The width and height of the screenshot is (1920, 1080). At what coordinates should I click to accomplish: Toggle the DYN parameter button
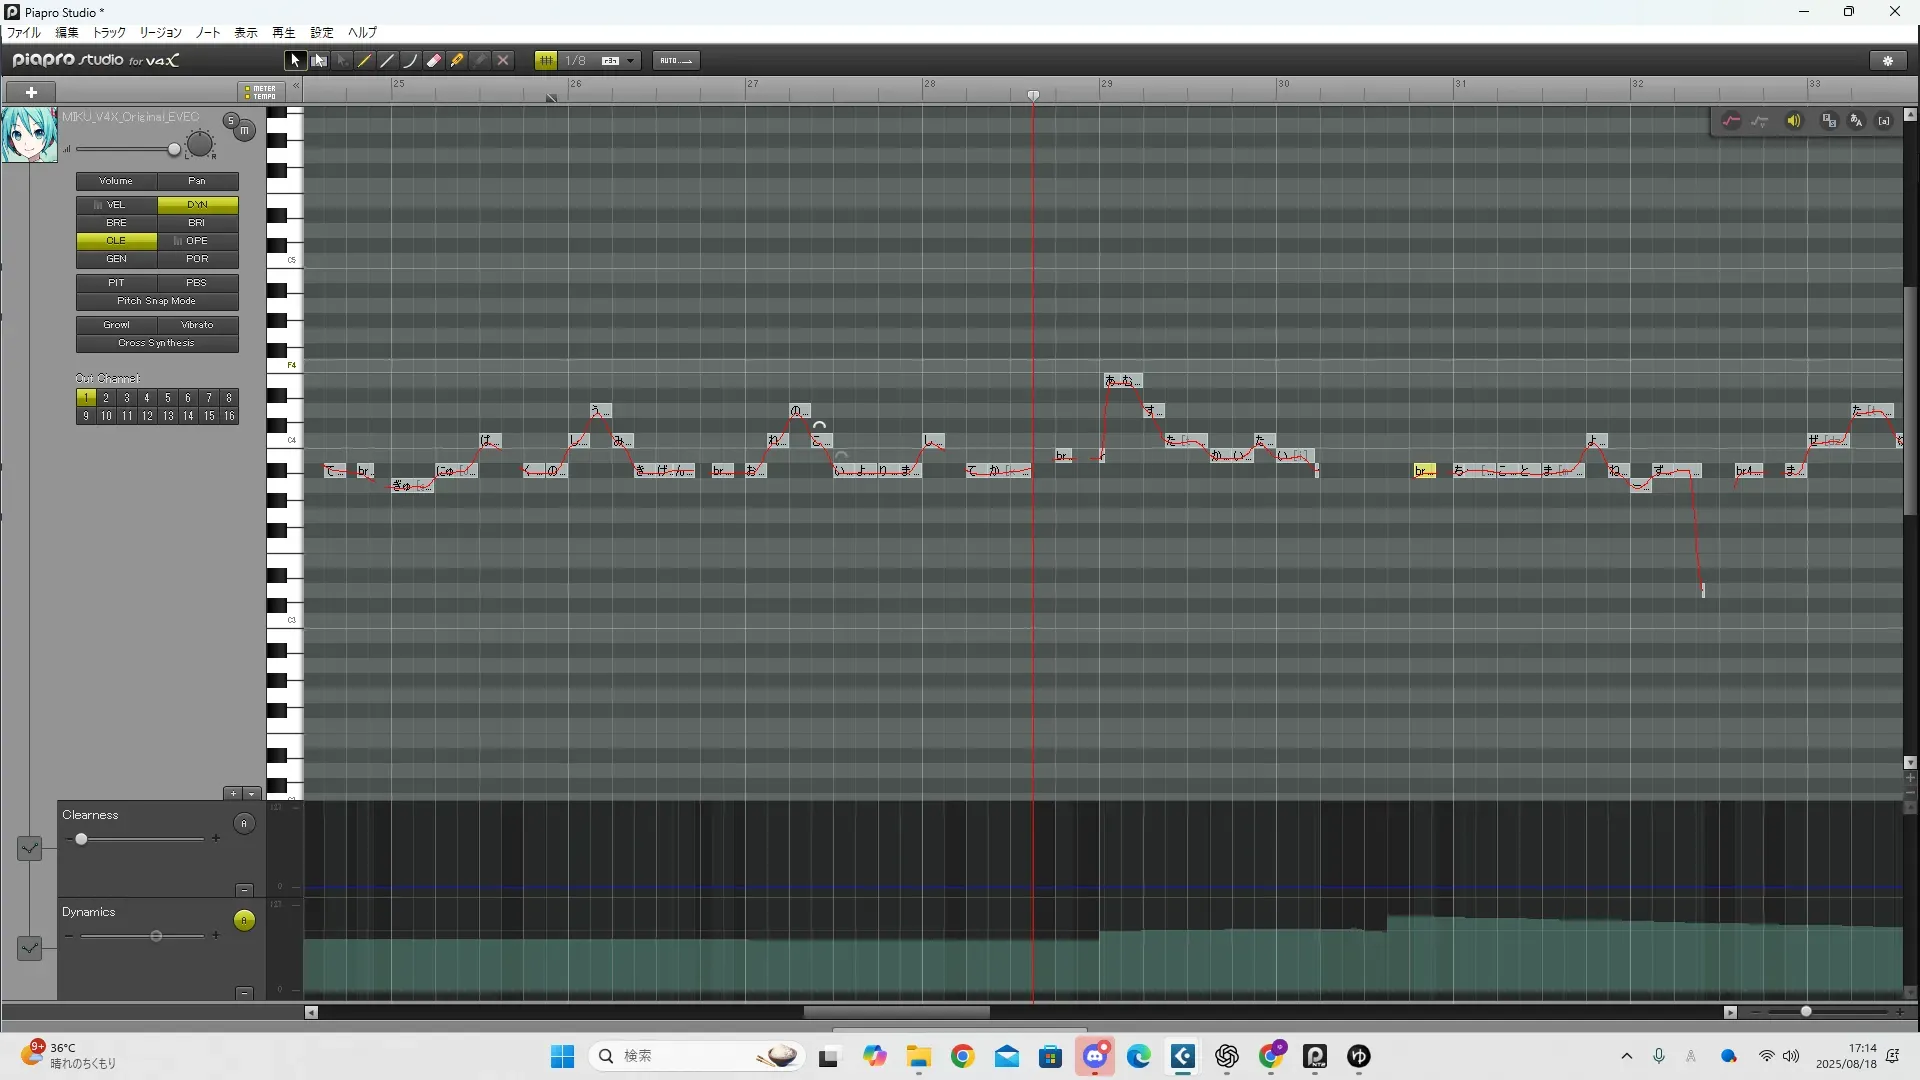197,205
